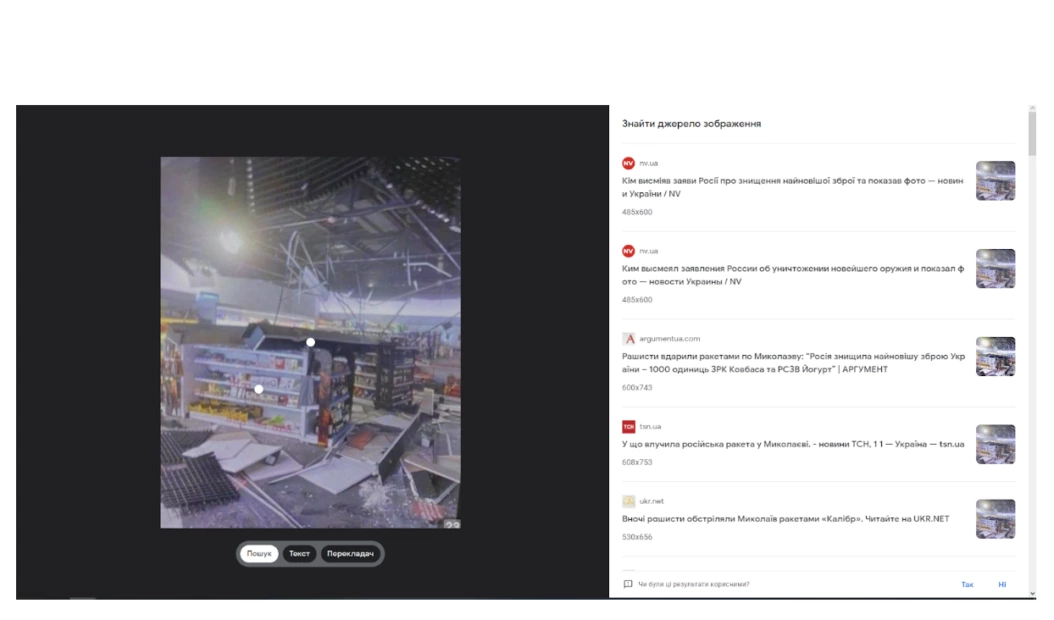Switch to the Пошук mode
1054x620 pixels.
(259, 554)
